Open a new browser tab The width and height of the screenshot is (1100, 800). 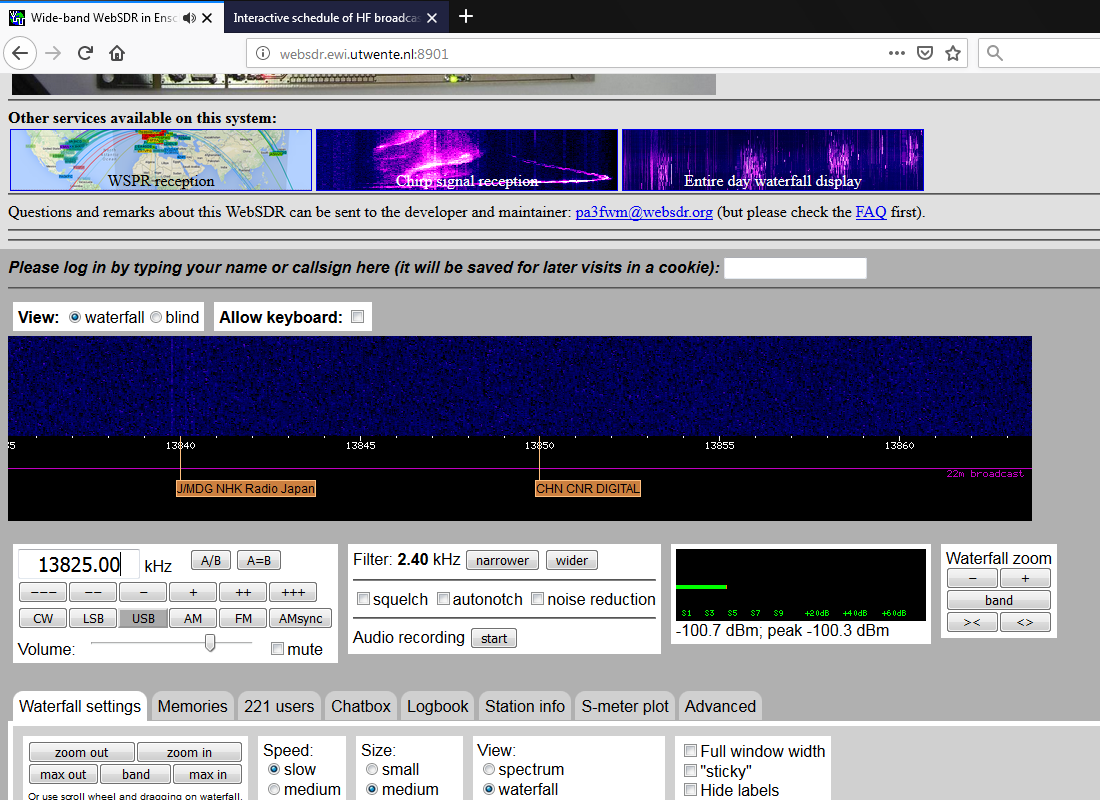coord(466,16)
